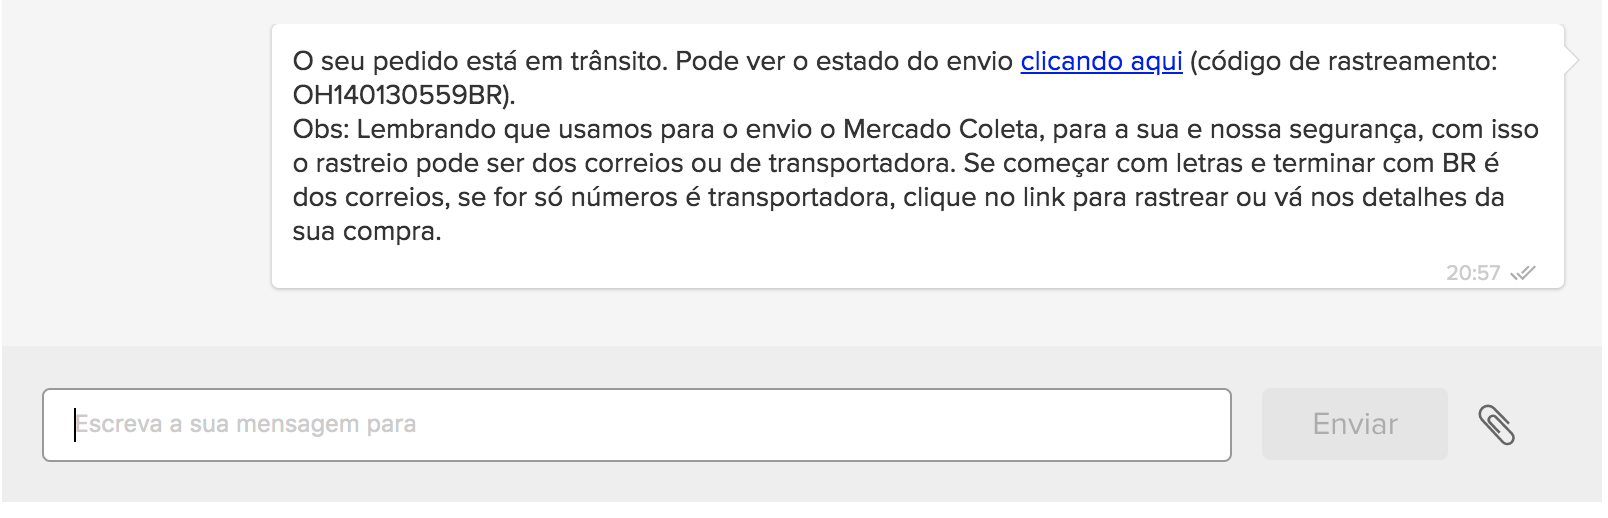
Task: Click the words 'sua compra.' in message
Action: pos(367,232)
